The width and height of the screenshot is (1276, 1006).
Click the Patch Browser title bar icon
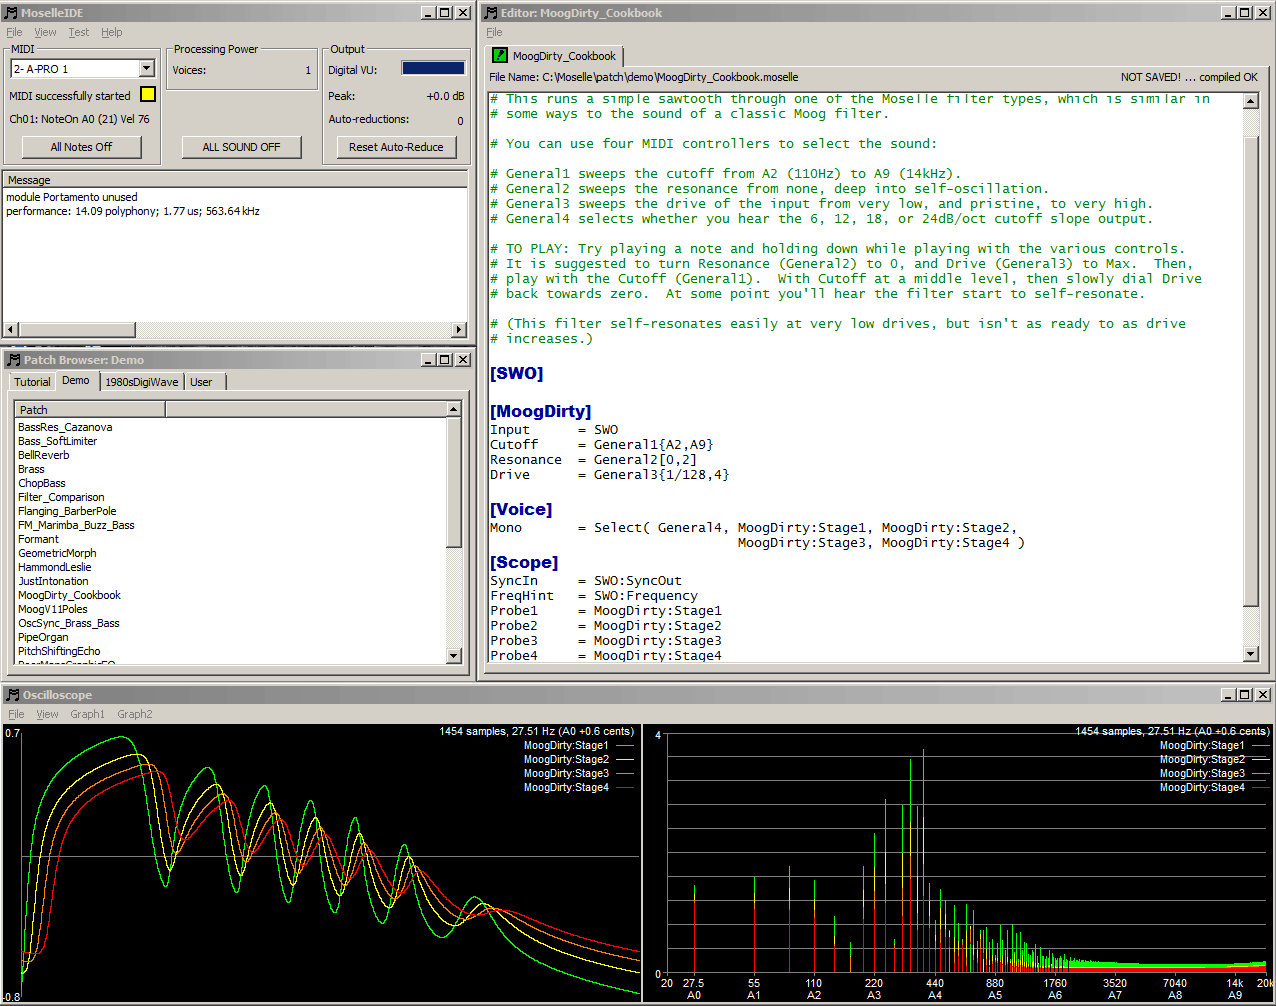tap(13, 360)
